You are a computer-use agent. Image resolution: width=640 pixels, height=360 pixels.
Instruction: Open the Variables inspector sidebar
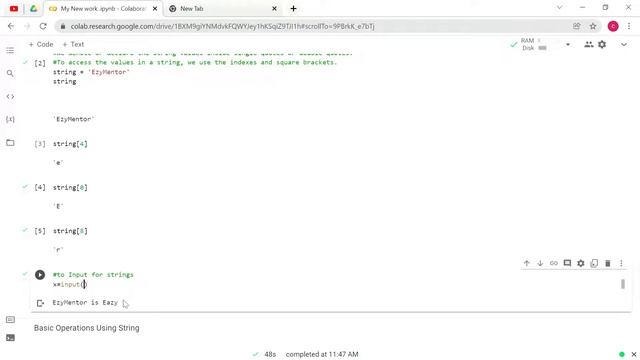(10, 119)
